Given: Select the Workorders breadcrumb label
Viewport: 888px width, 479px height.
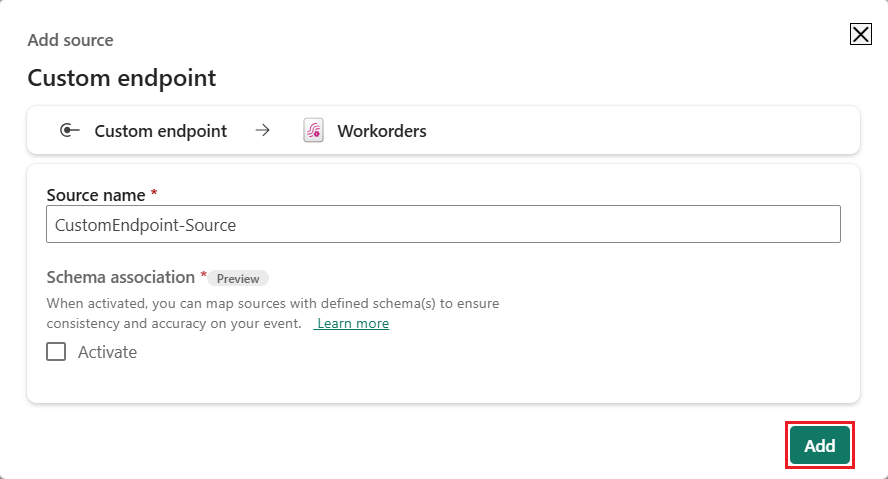Looking at the screenshot, I should pyautogui.click(x=382, y=131).
